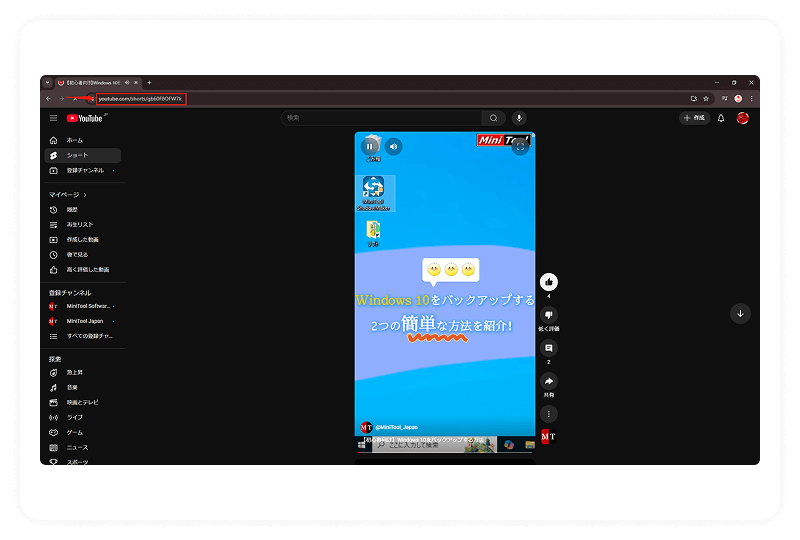Viewport: 800px width, 540px height.
Task: Share the Shorts video
Action: pos(548,381)
